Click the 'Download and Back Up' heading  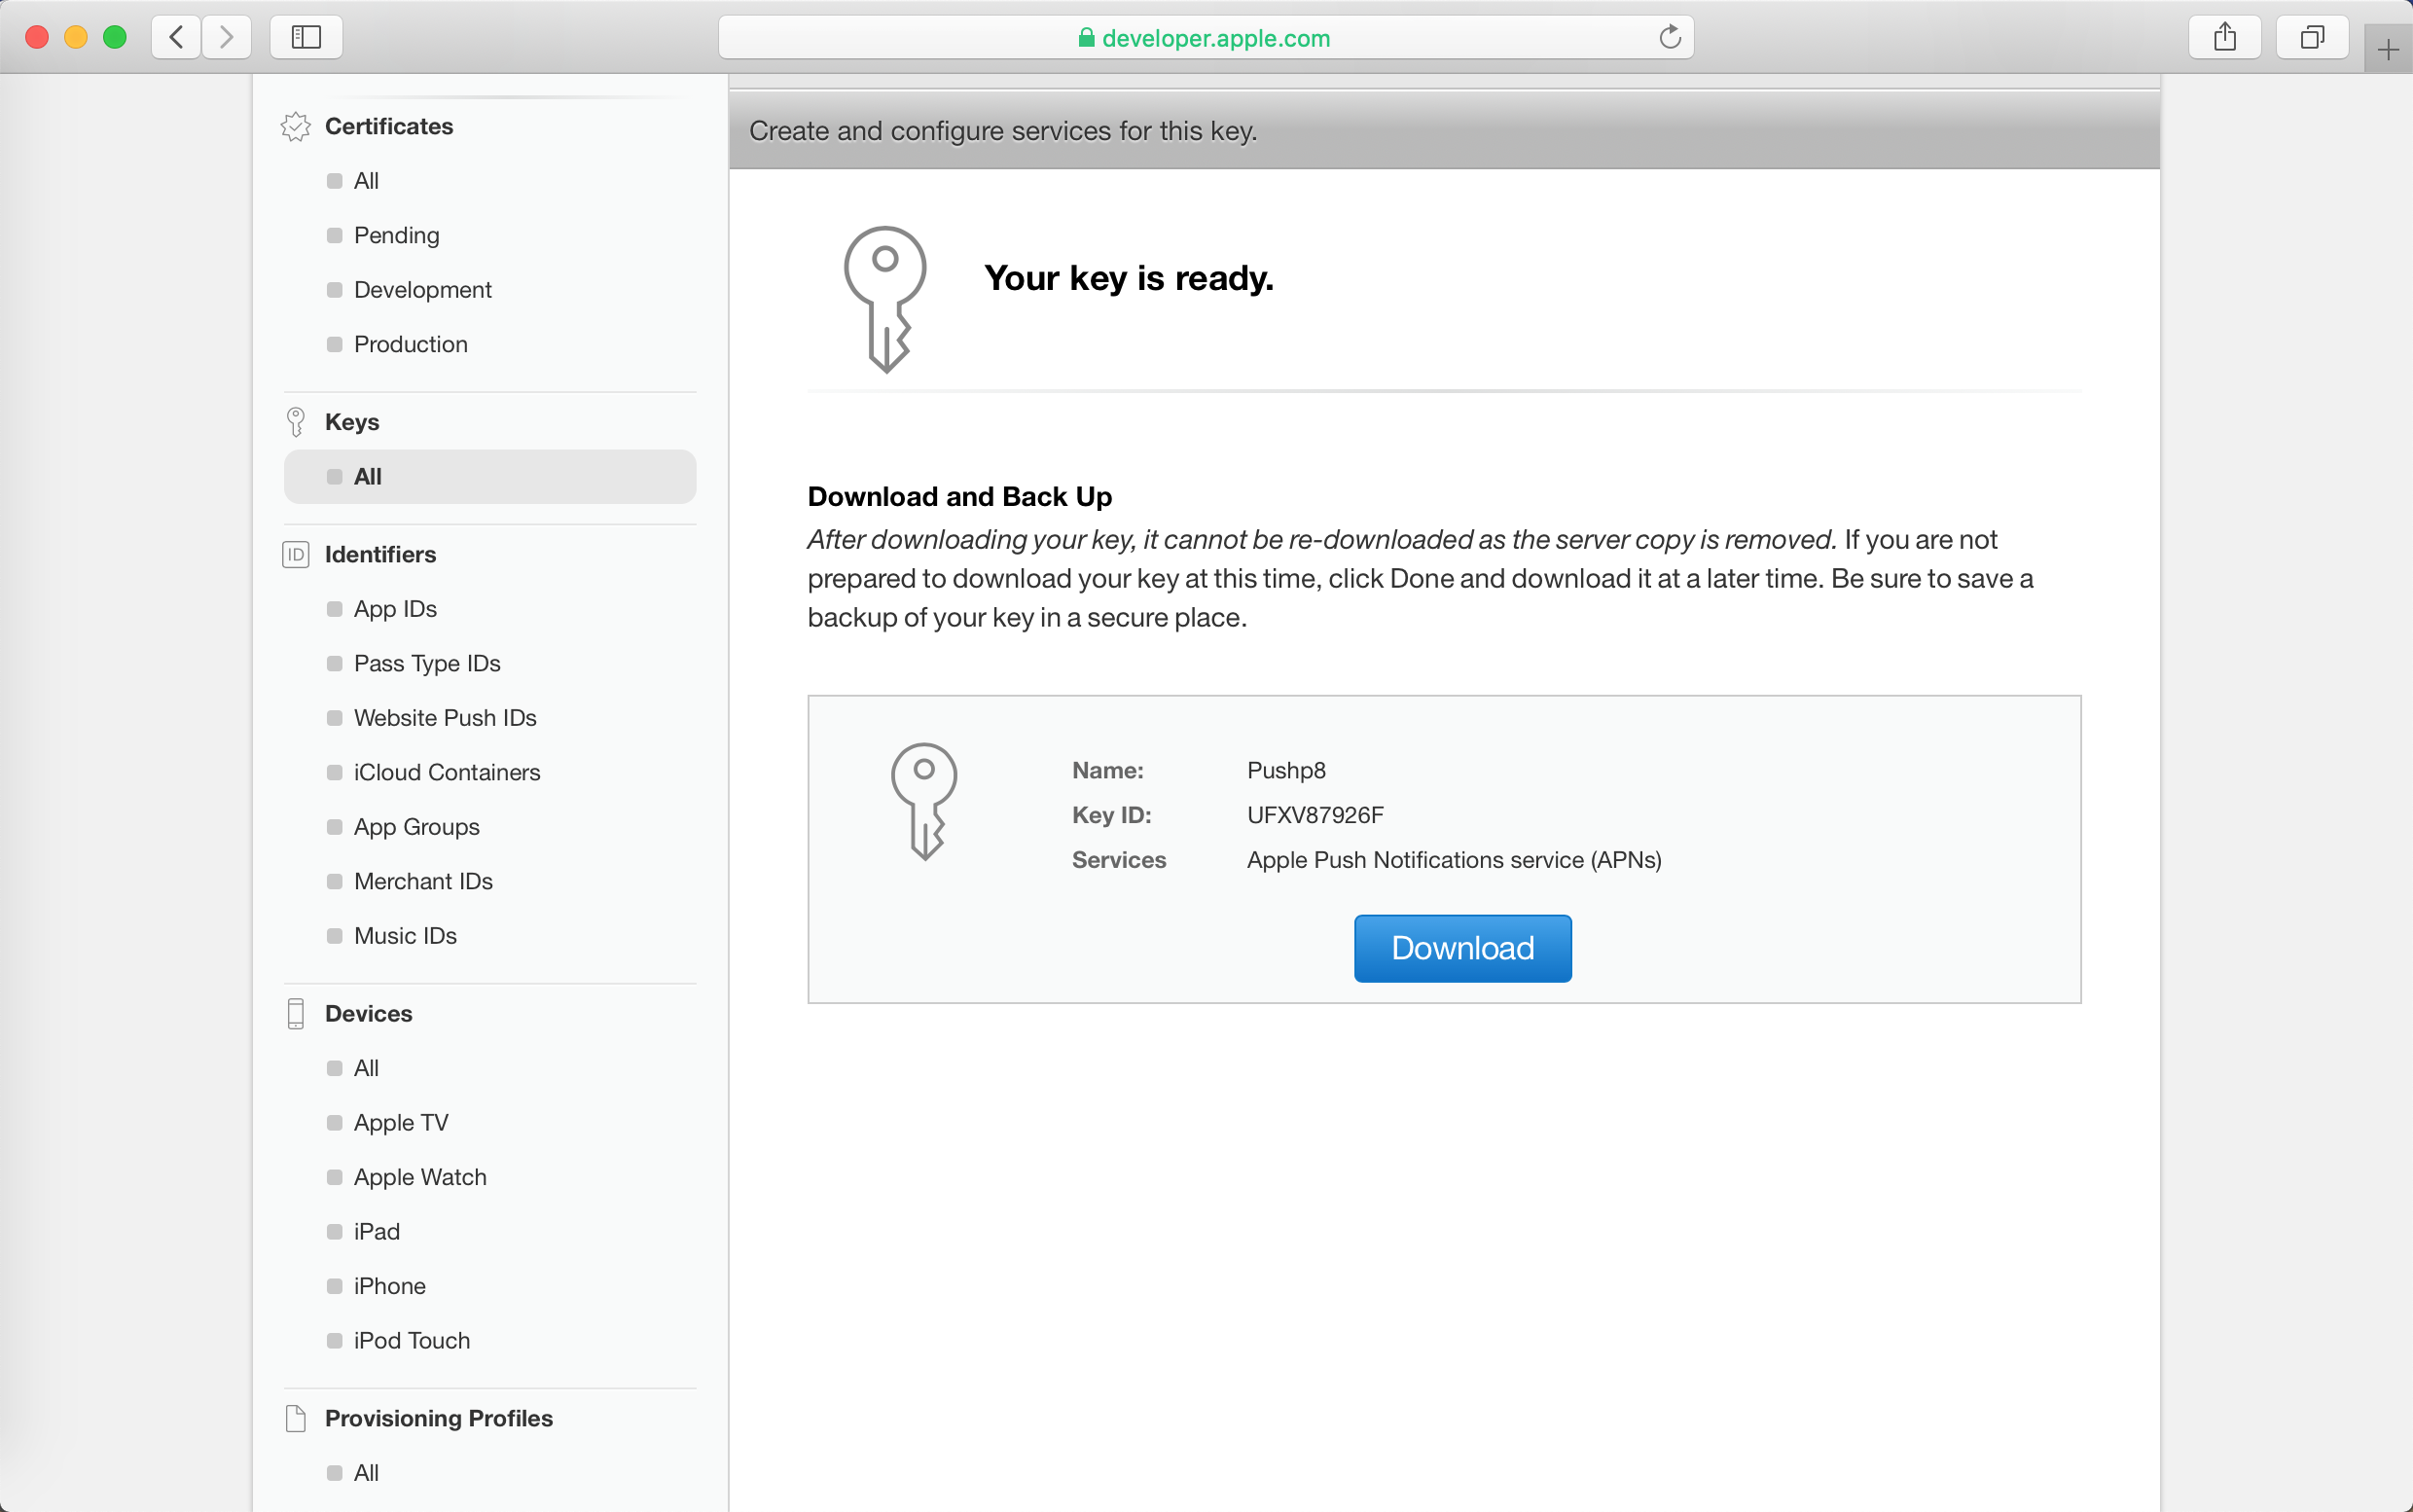[959, 497]
